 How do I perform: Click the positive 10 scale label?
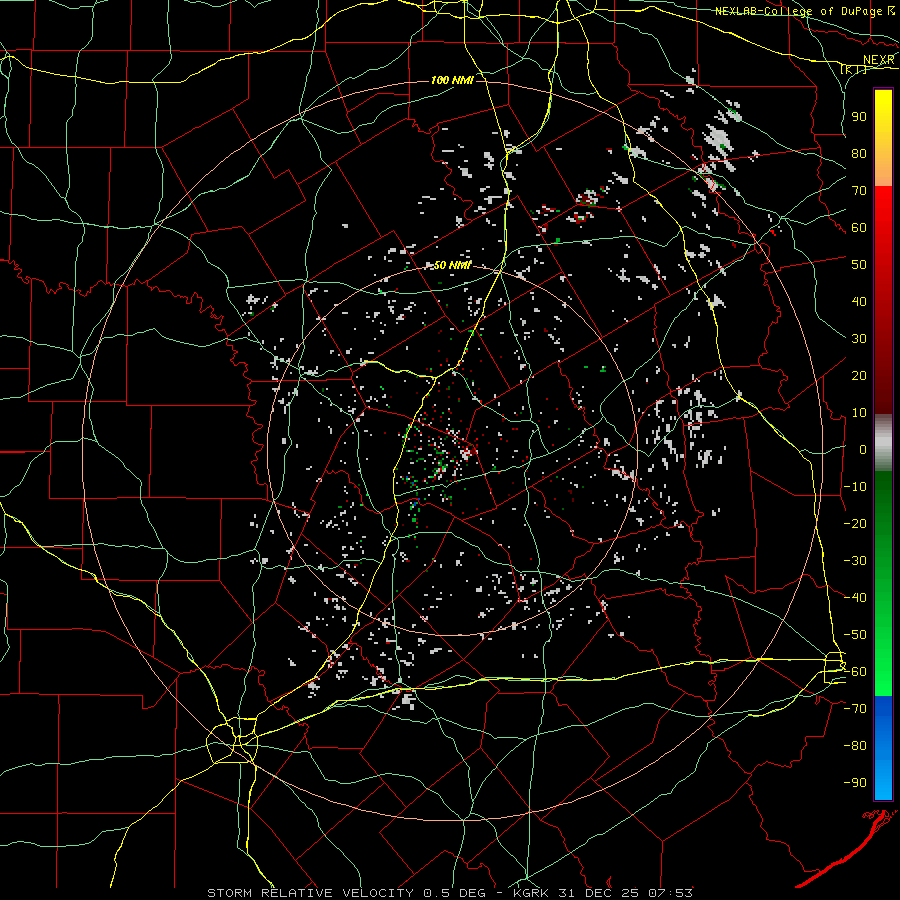859,413
